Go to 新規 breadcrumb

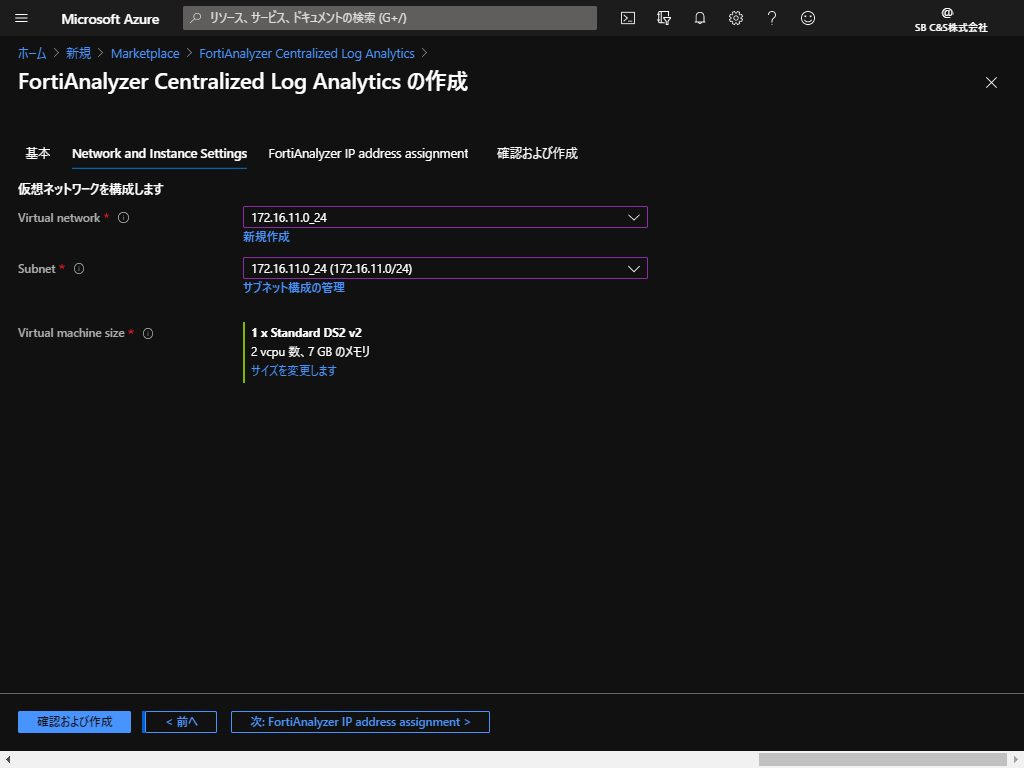(78, 54)
